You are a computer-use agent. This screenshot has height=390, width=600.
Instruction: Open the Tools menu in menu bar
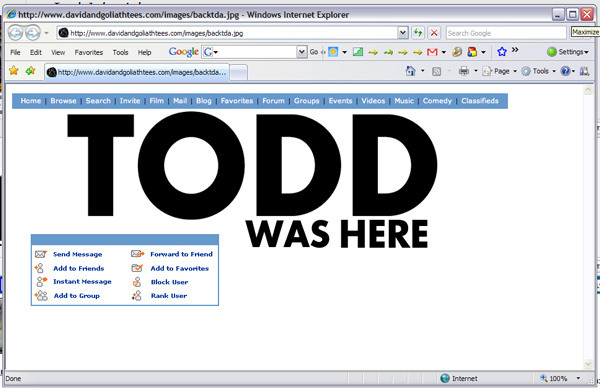[120, 52]
